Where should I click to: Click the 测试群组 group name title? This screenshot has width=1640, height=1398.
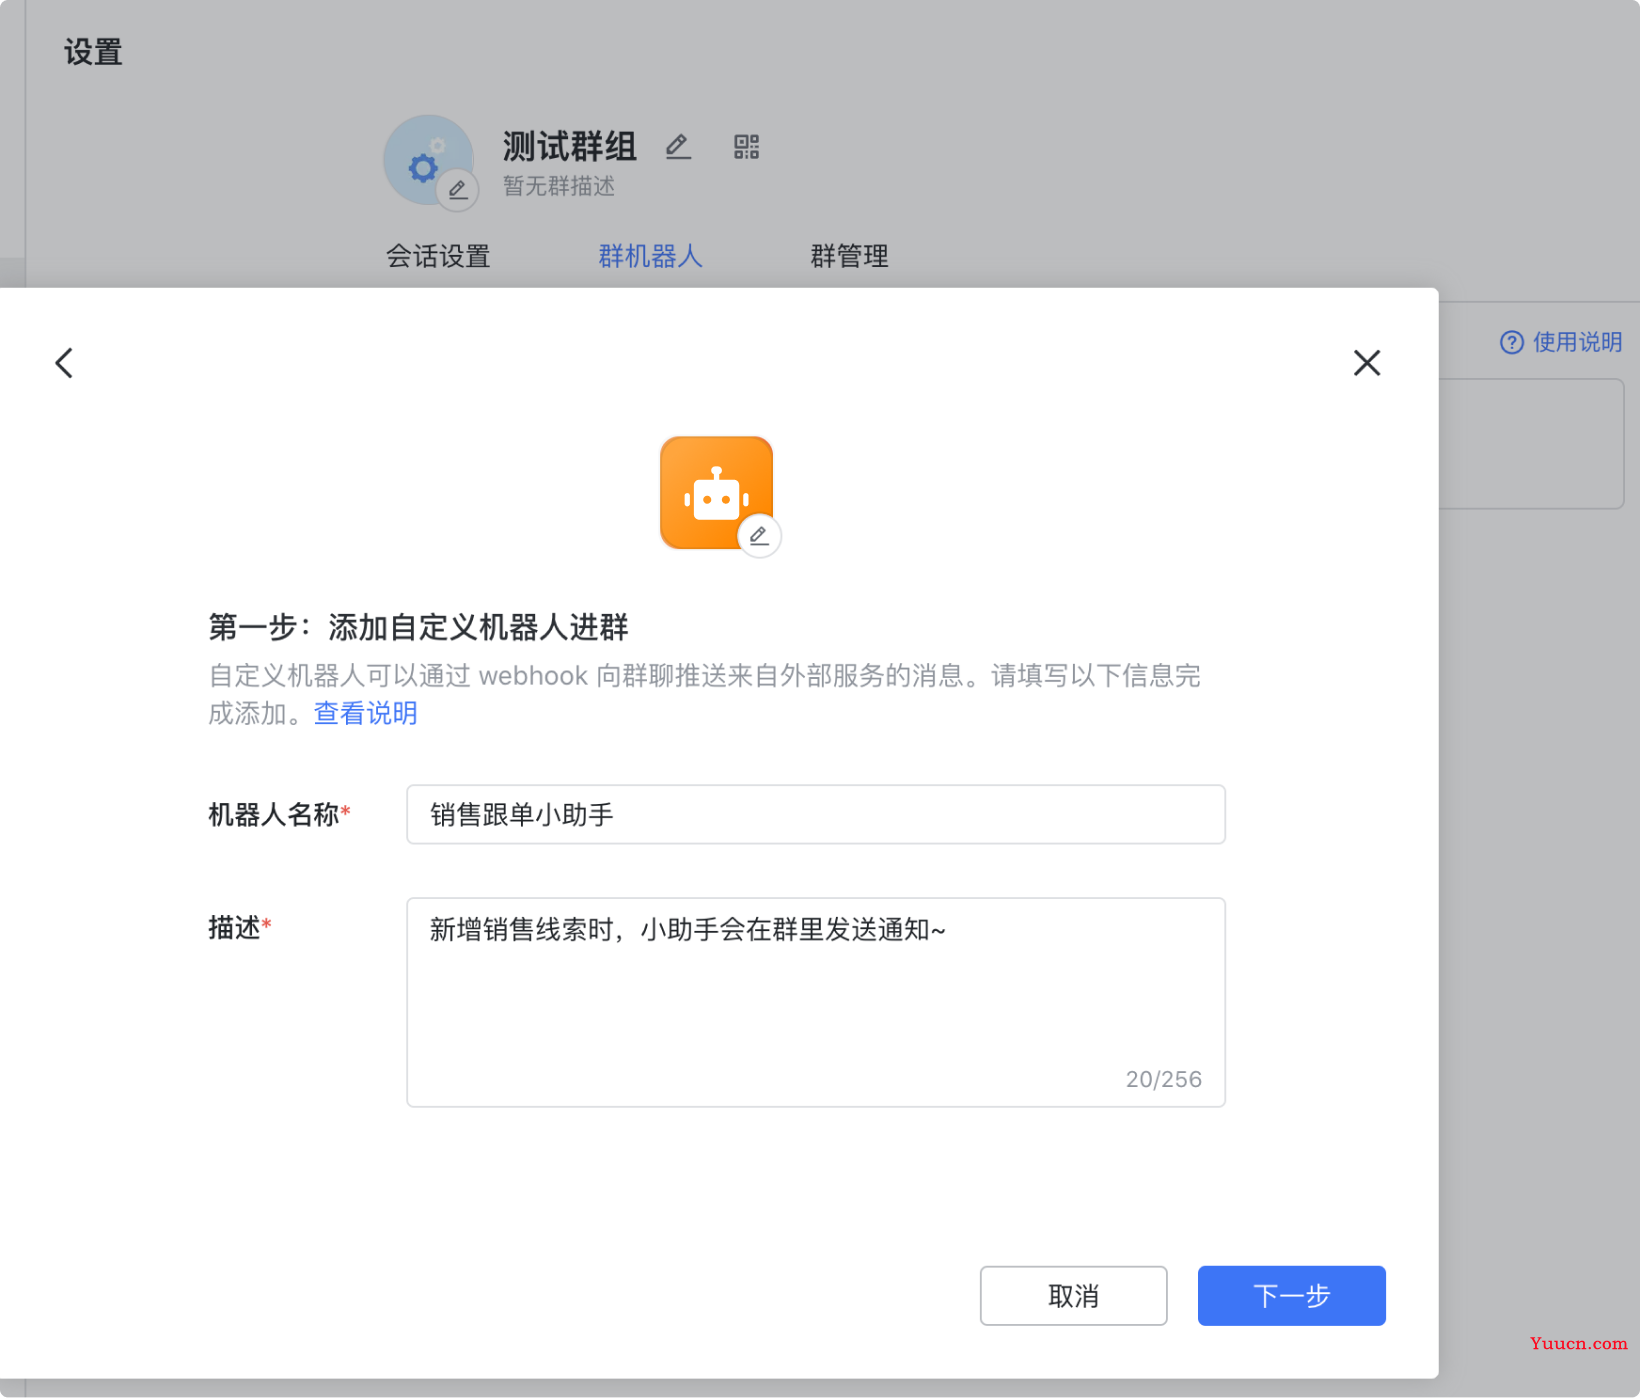tap(569, 147)
